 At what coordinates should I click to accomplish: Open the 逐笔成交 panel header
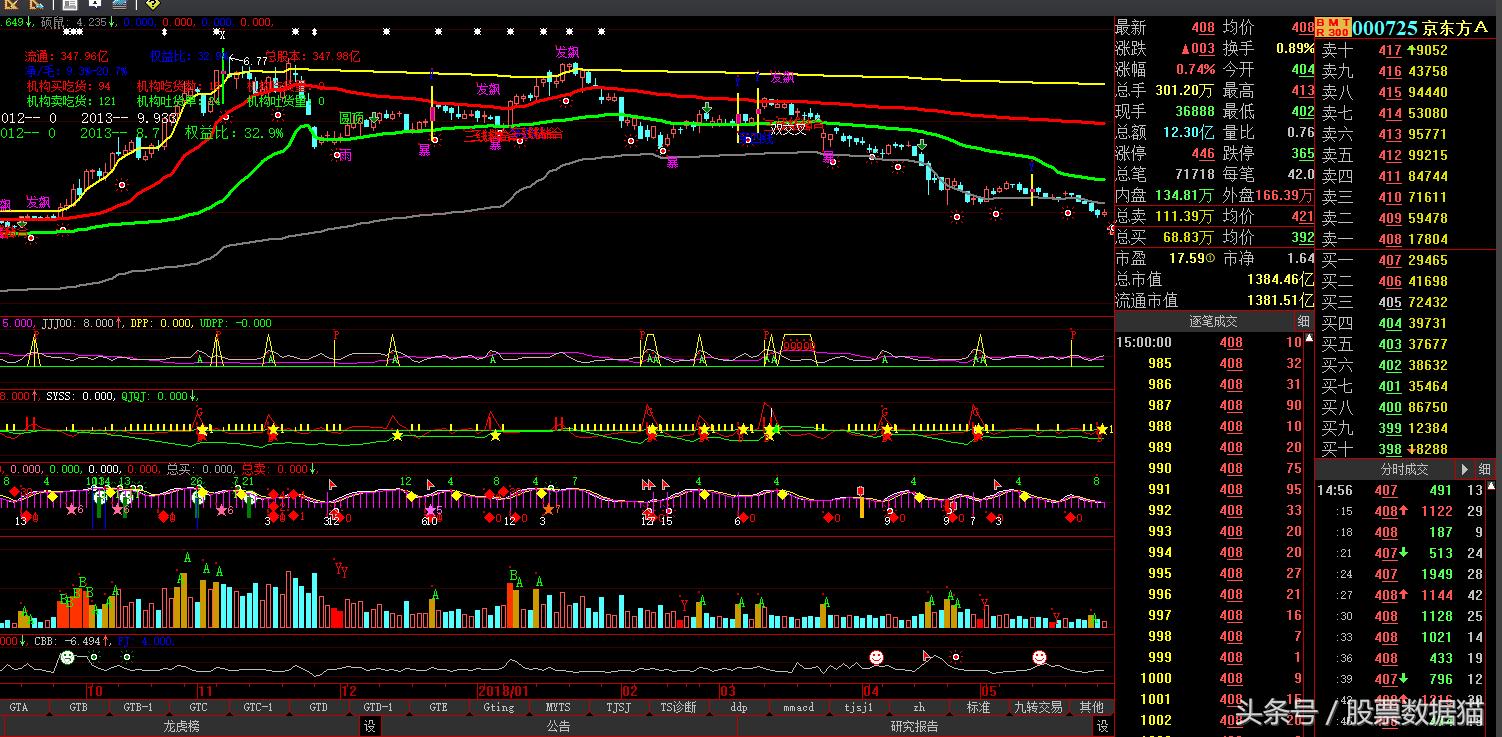pos(1212,321)
